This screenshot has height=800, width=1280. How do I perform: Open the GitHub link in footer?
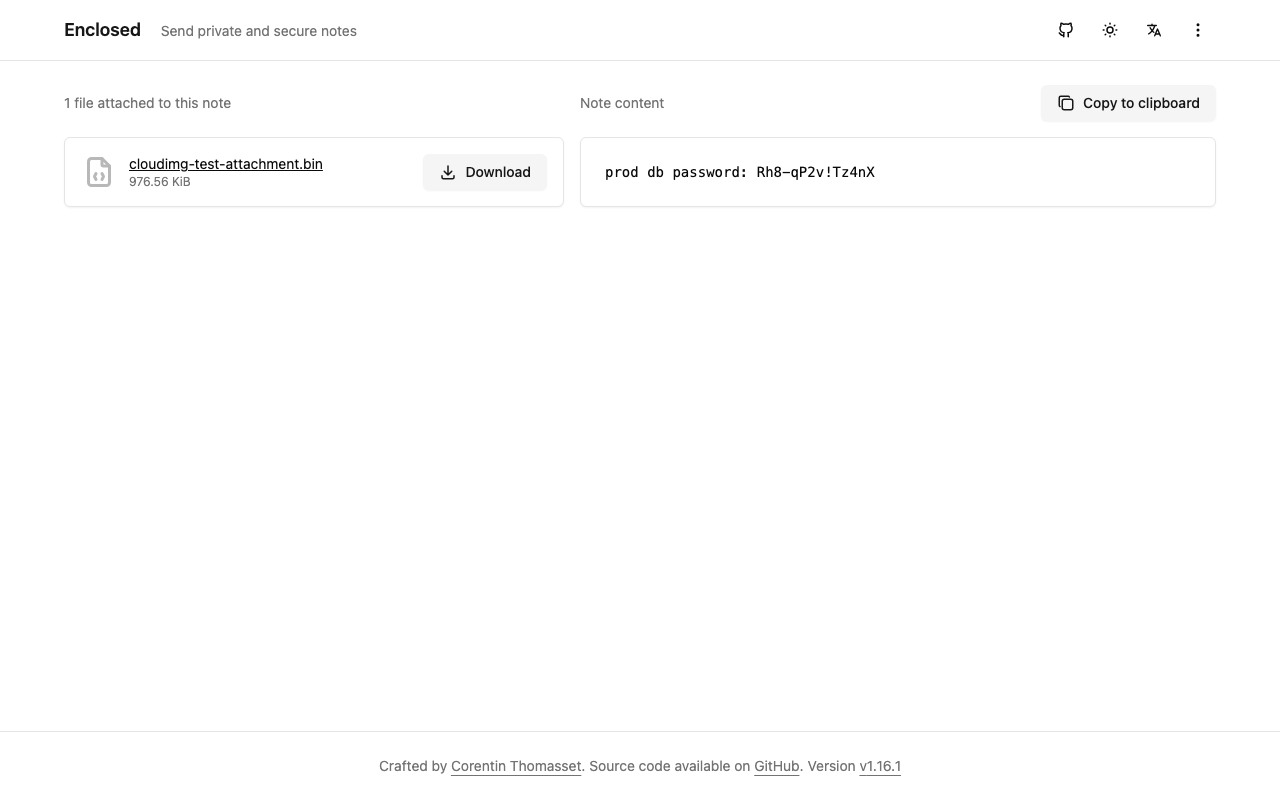click(x=777, y=766)
